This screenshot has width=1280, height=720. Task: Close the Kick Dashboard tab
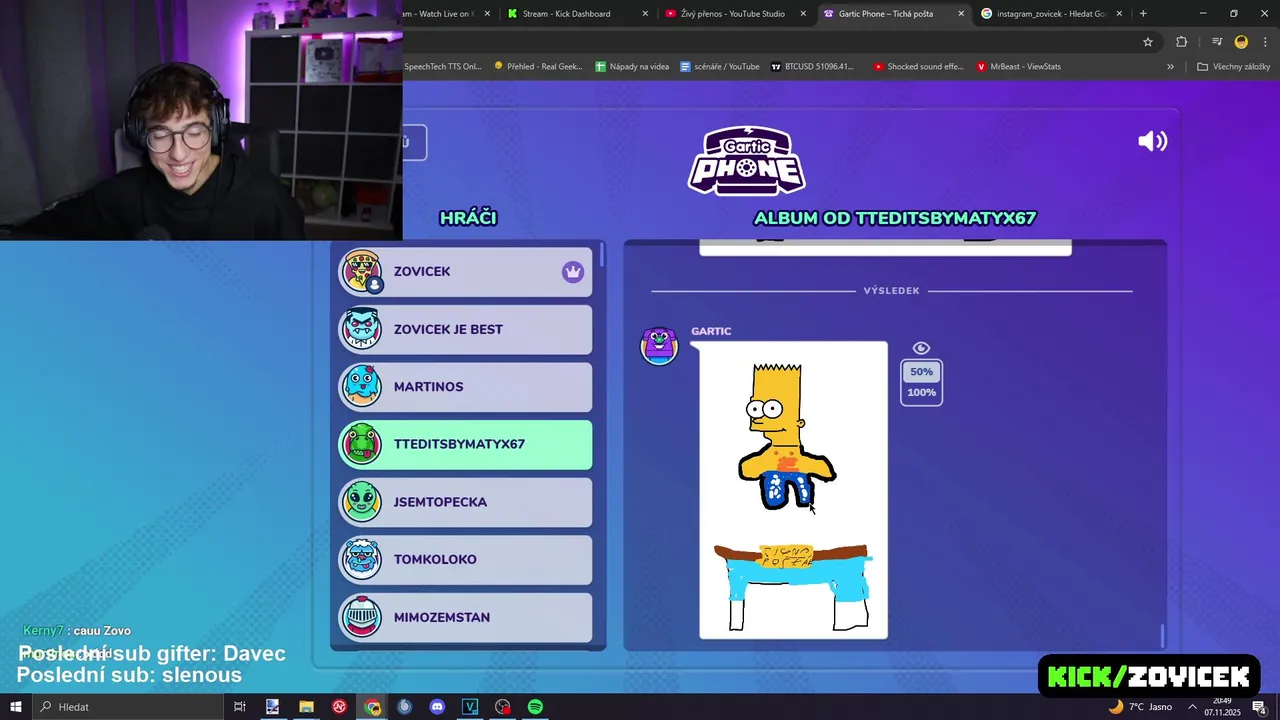pyautogui.click(x=645, y=14)
